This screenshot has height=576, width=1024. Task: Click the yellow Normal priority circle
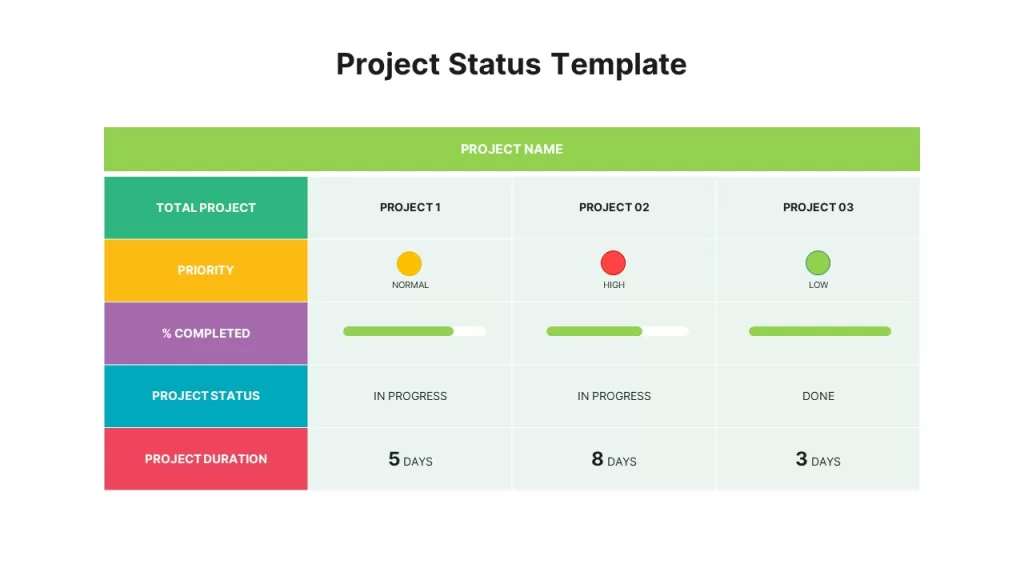(409, 263)
